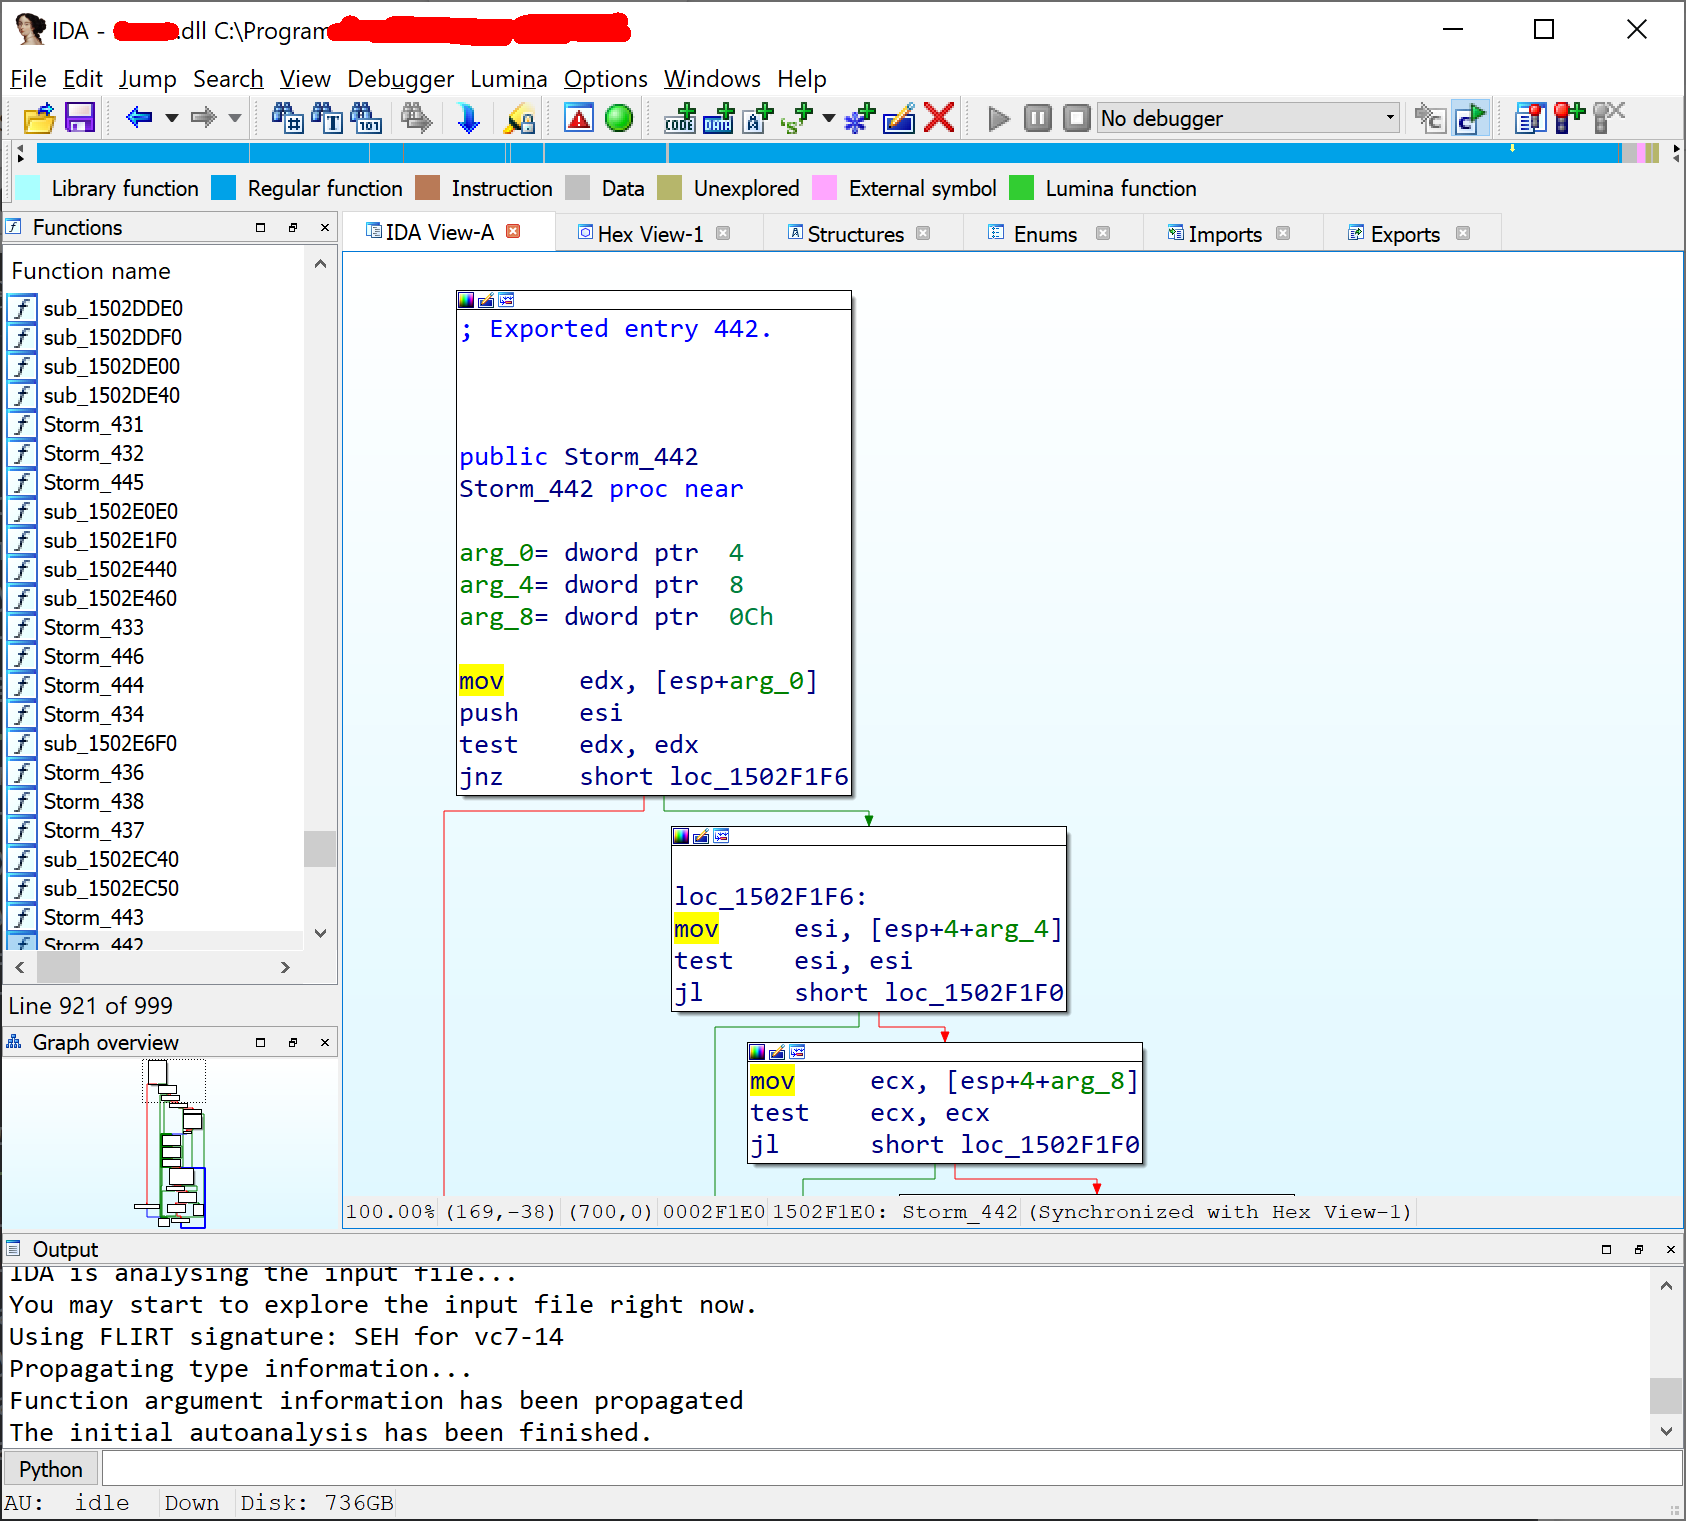Open the back-navigation history dropdown arrow
Screen dimensions: 1686x1521
click(172, 118)
